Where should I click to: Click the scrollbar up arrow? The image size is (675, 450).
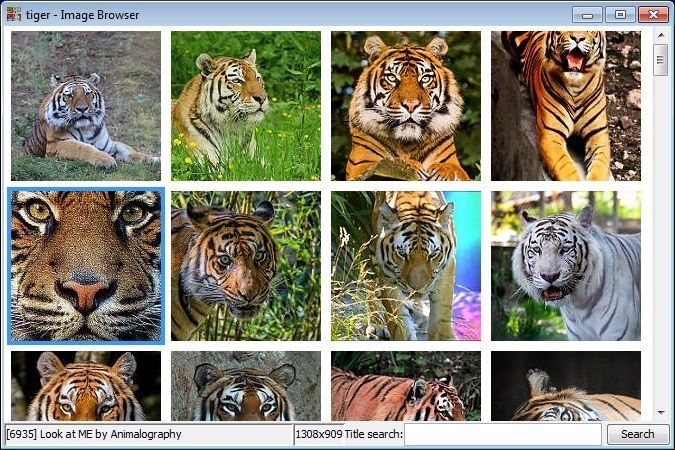(x=660, y=35)
